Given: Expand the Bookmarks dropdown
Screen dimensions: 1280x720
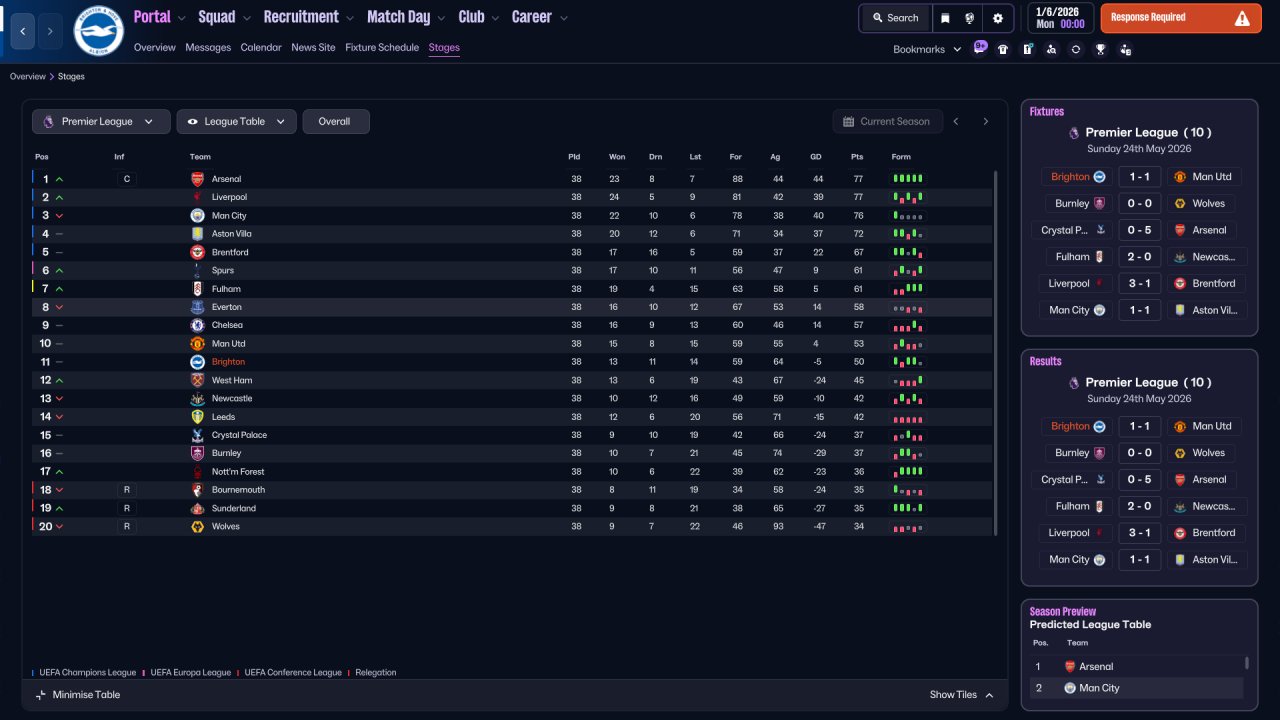Looking at the screenshot, I should pos(927,49).
